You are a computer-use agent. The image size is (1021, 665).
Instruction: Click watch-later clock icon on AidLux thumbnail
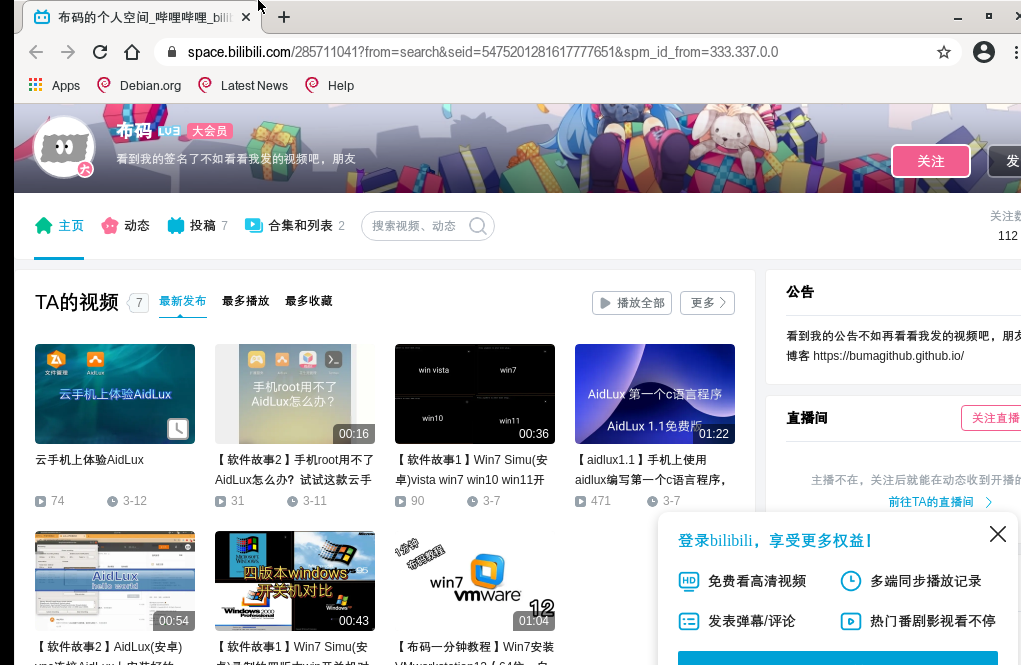(178, 429)
